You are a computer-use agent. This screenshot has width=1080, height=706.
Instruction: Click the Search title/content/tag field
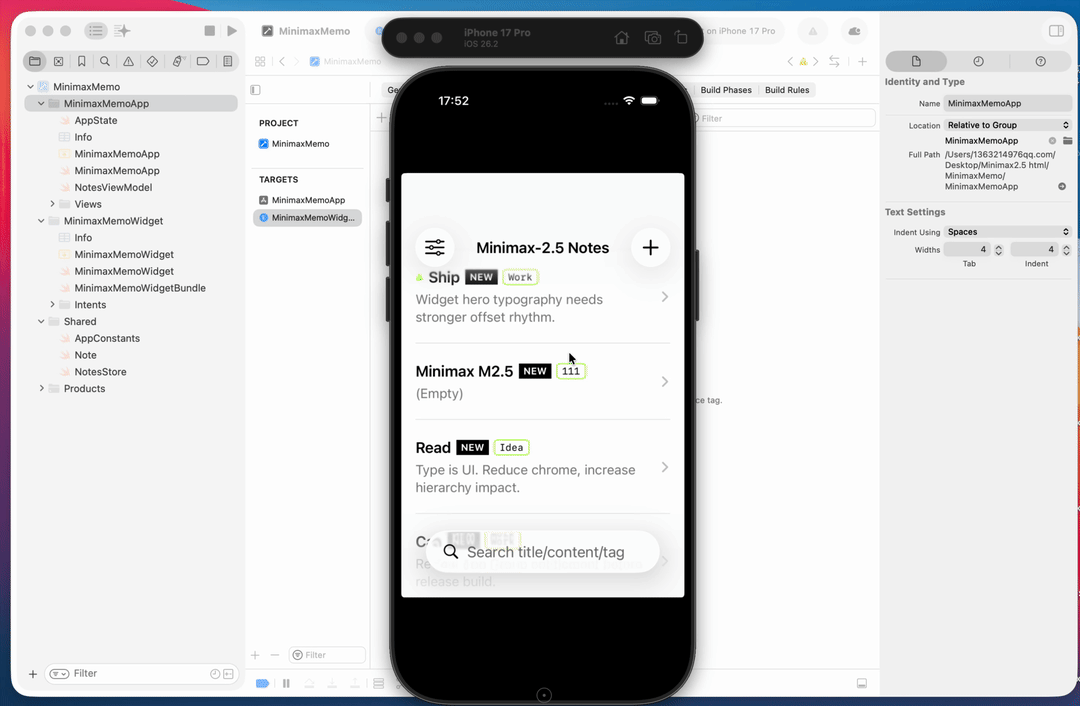(x=543, y=552)
